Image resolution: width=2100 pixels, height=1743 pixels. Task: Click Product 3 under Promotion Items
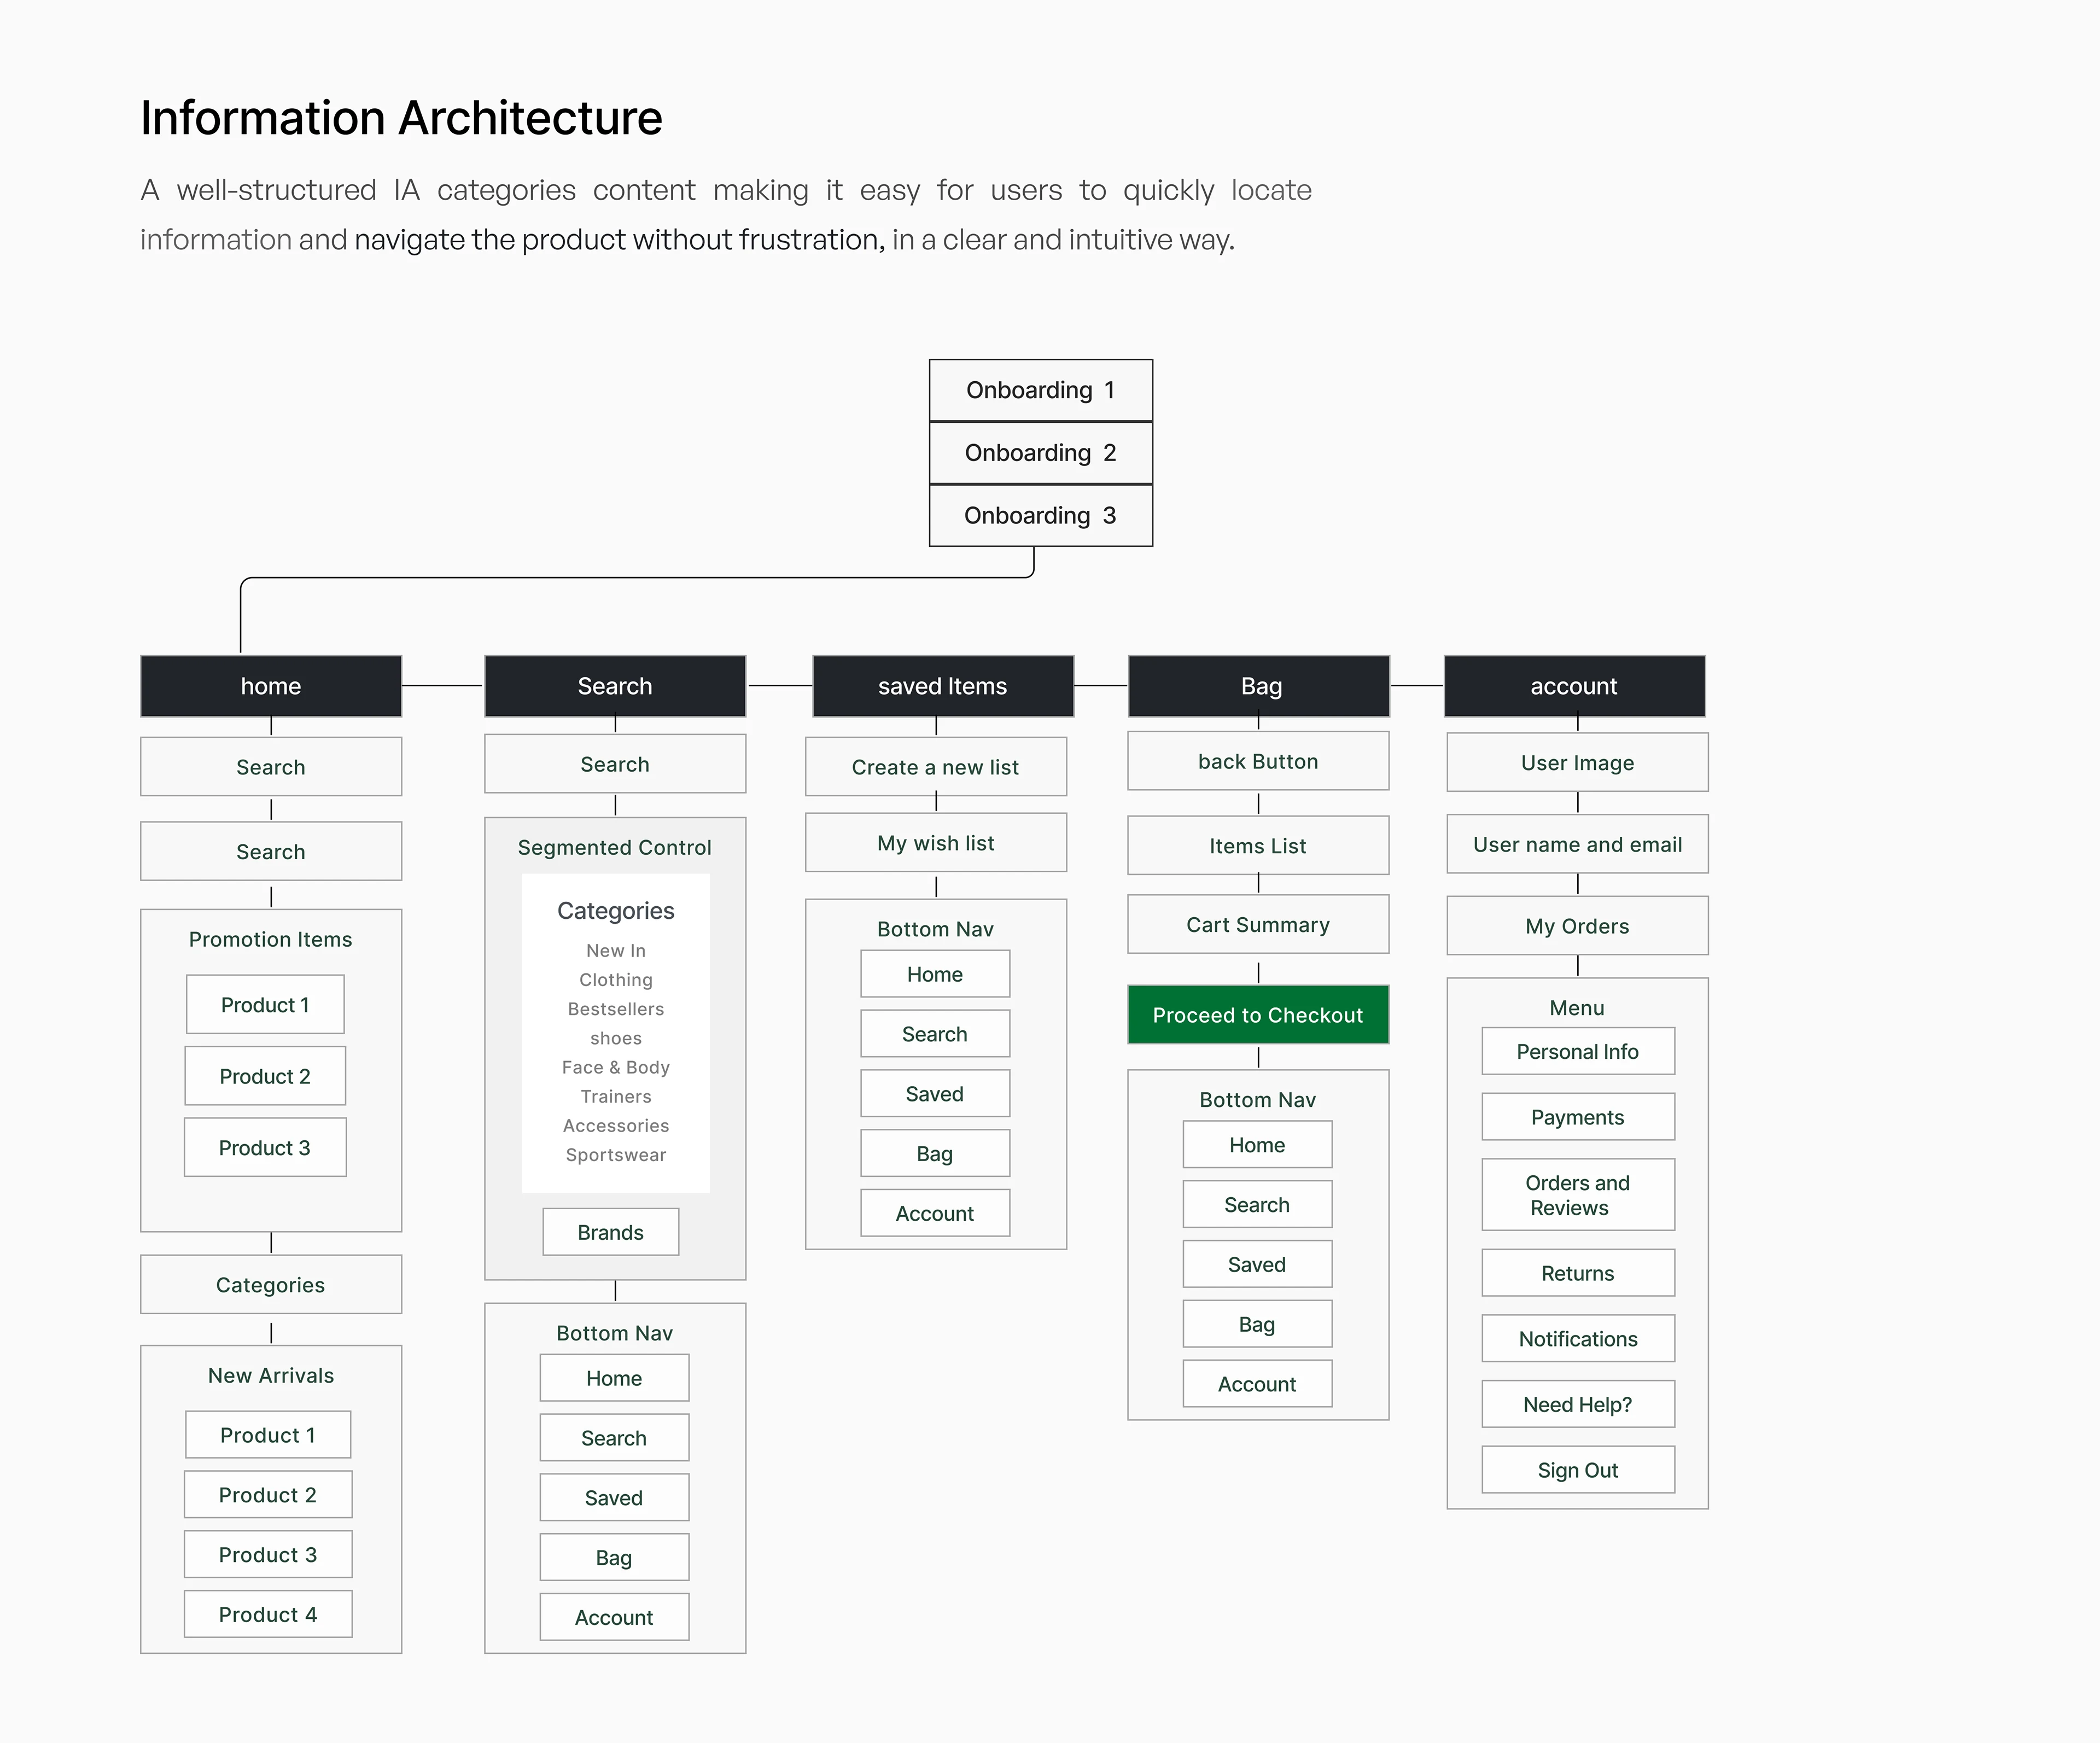click(x=265, y=1147)
